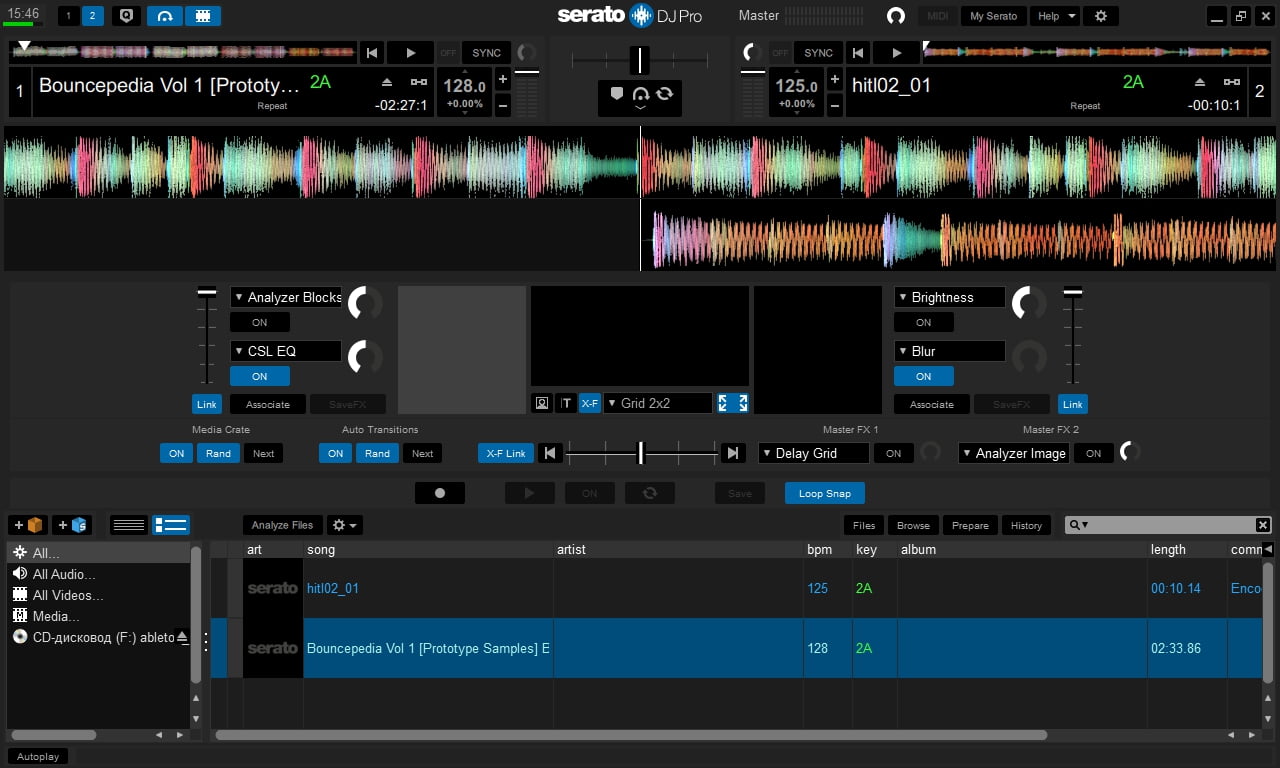Click the master headphone icon

[896, 16]
